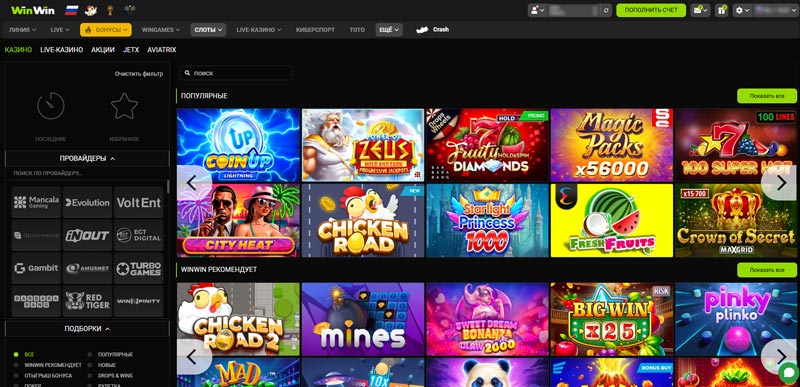Open the Последние recent games clock icon
The height and width of the screenshot is (387, 800).
[x=51, y=106]
